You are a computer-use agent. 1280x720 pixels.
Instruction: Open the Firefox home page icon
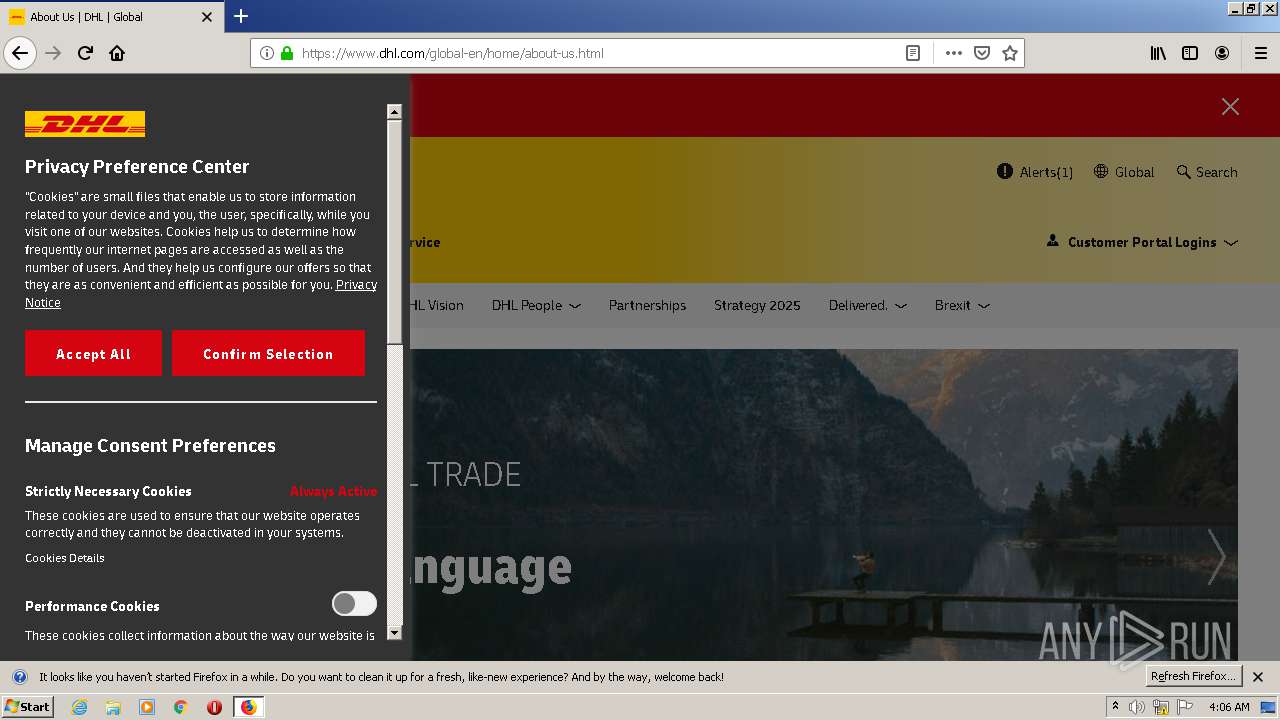click(117, 53)
